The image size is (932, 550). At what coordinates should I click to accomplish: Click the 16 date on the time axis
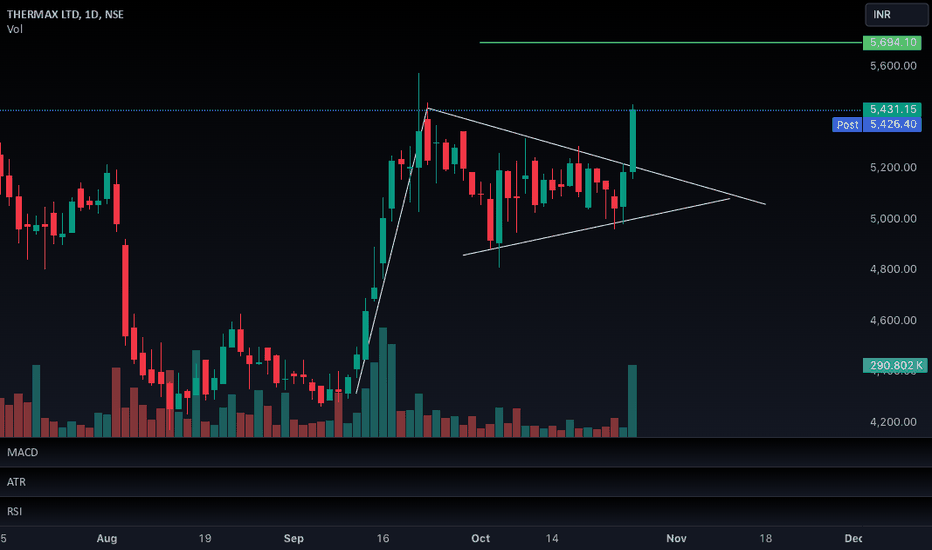(383, 539)
